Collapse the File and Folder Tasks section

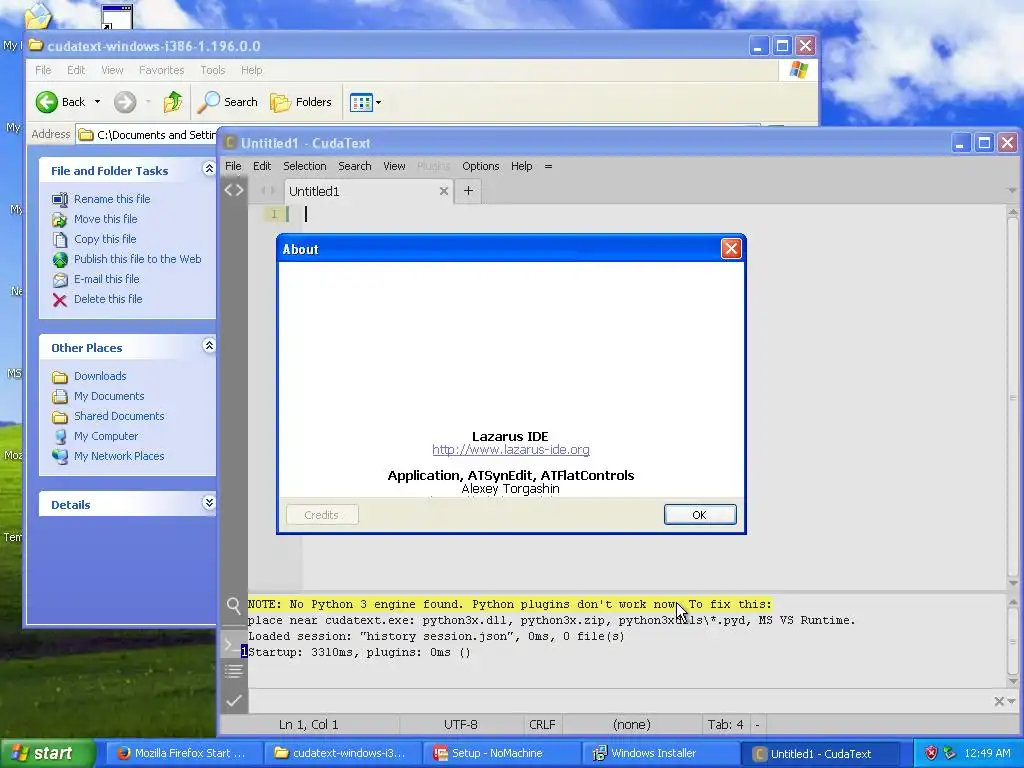click(x=209, y=169)
